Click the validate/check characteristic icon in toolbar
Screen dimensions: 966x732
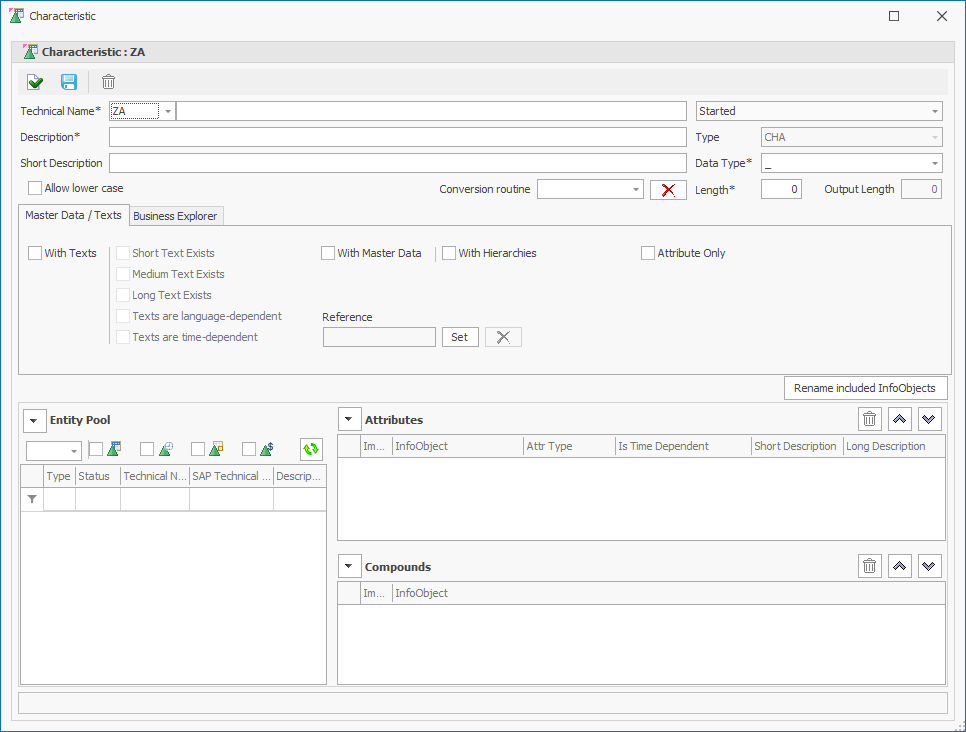point(36,82)
